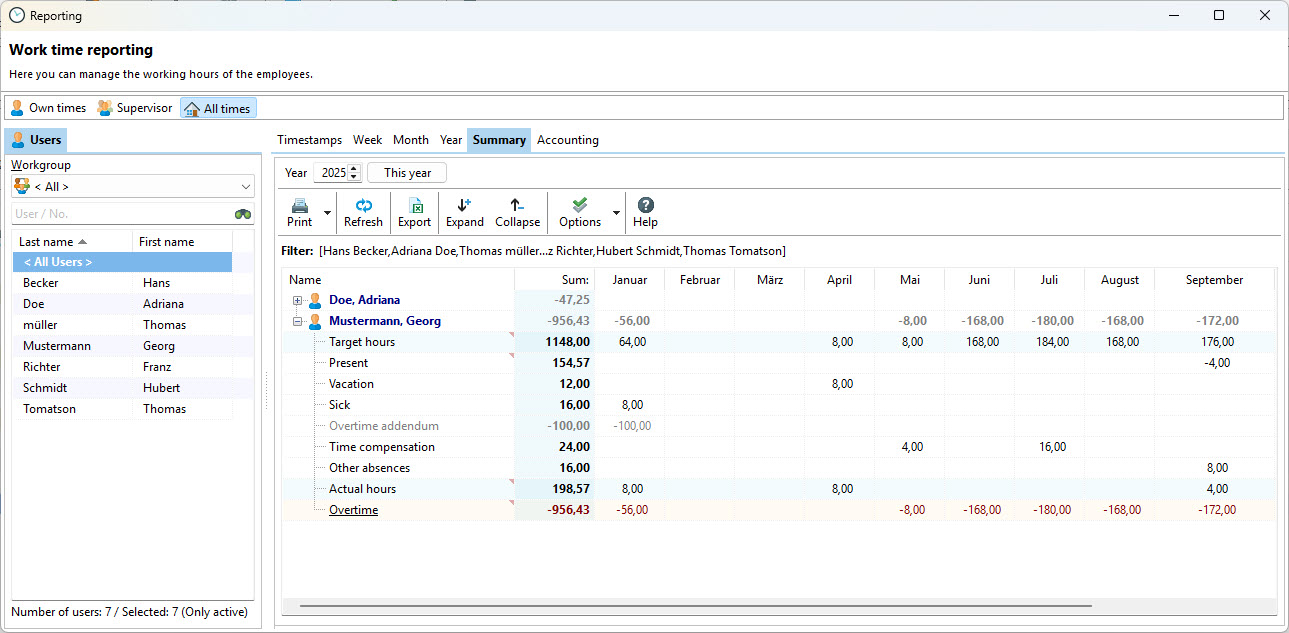Click the Collapse rows toolbar icon

coord(517,206)
